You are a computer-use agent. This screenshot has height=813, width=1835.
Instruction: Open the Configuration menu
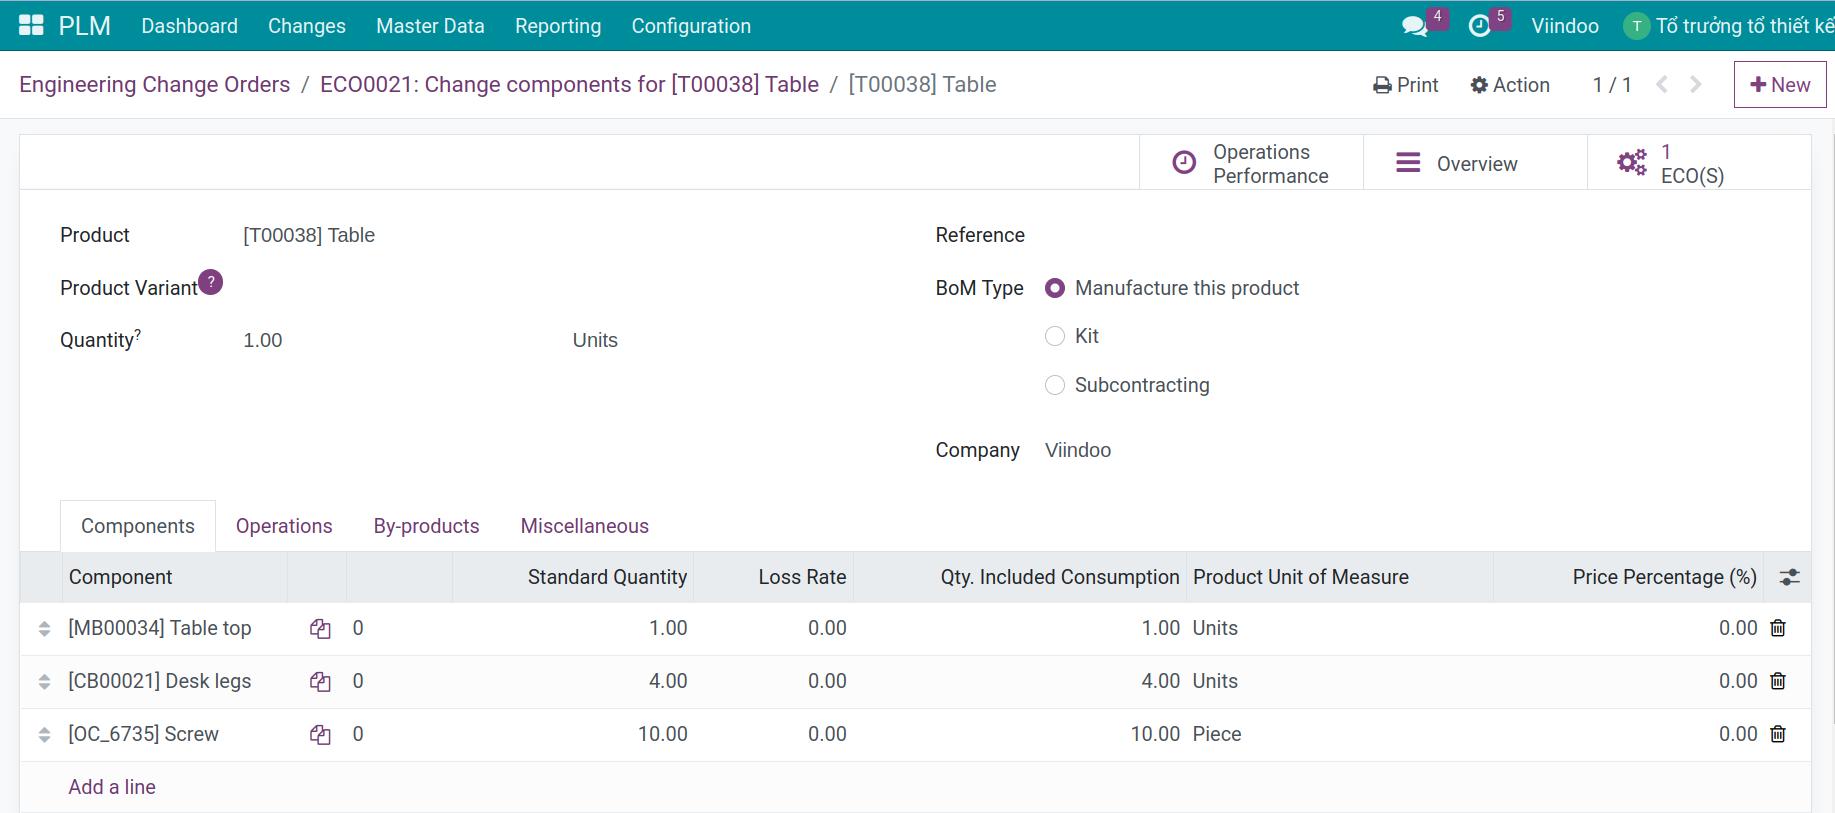tap(691, 26)
